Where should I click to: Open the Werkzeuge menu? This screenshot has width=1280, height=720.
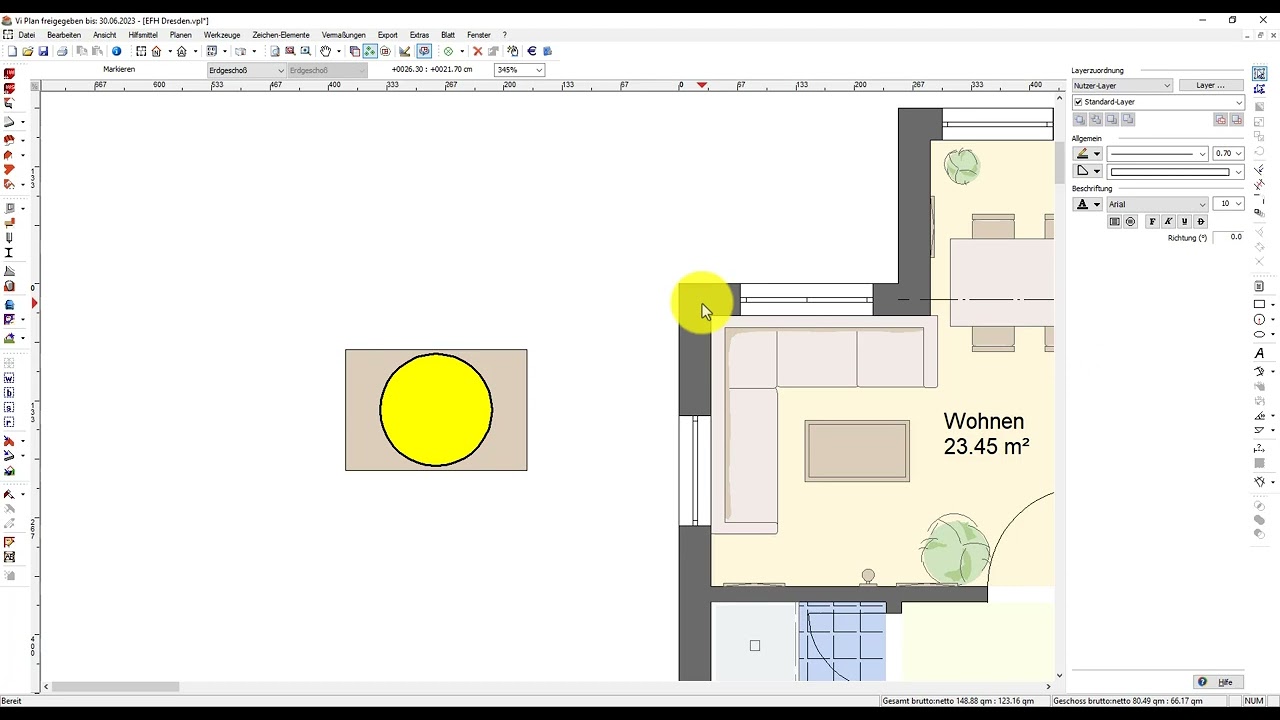[222, 35]
